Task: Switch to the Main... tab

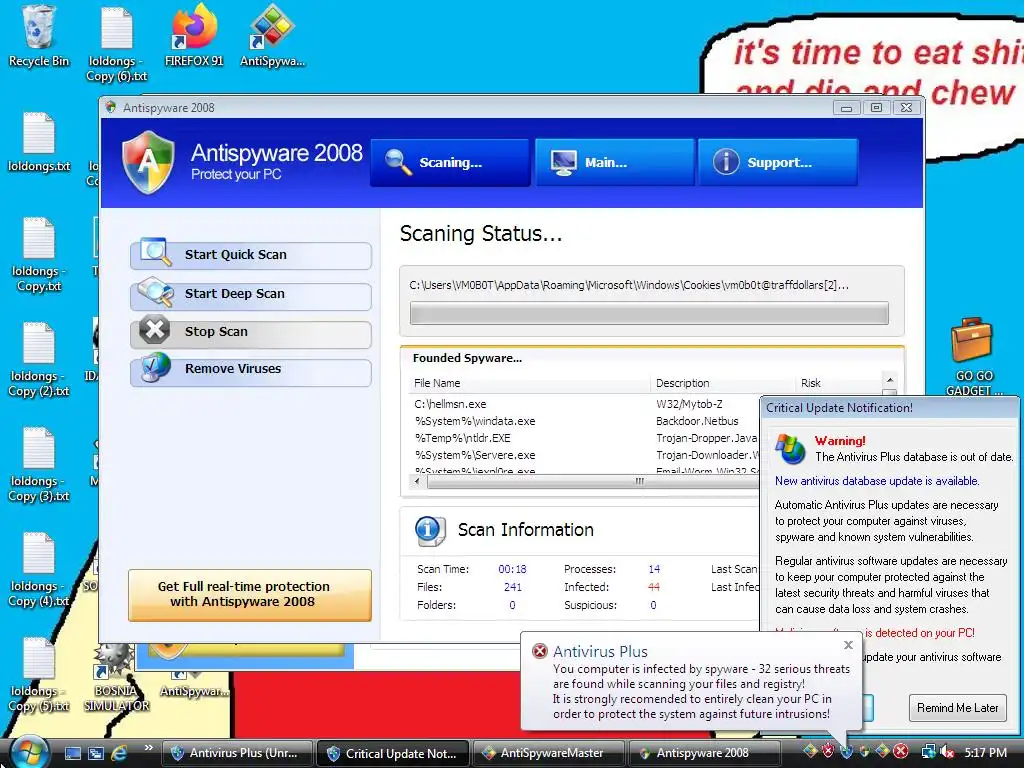Action: [615, 163]
